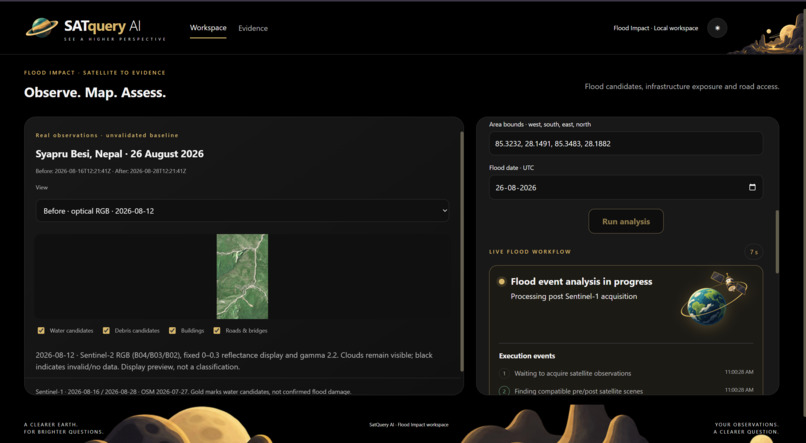Open the View dropdown showing Before optical RGB

pyautogui.click(x=243, y=211)
